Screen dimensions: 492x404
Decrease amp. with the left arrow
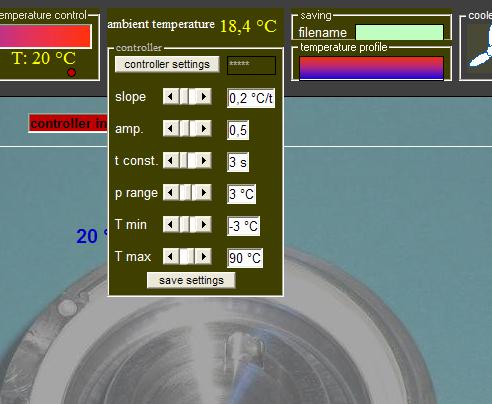[171, 129]
